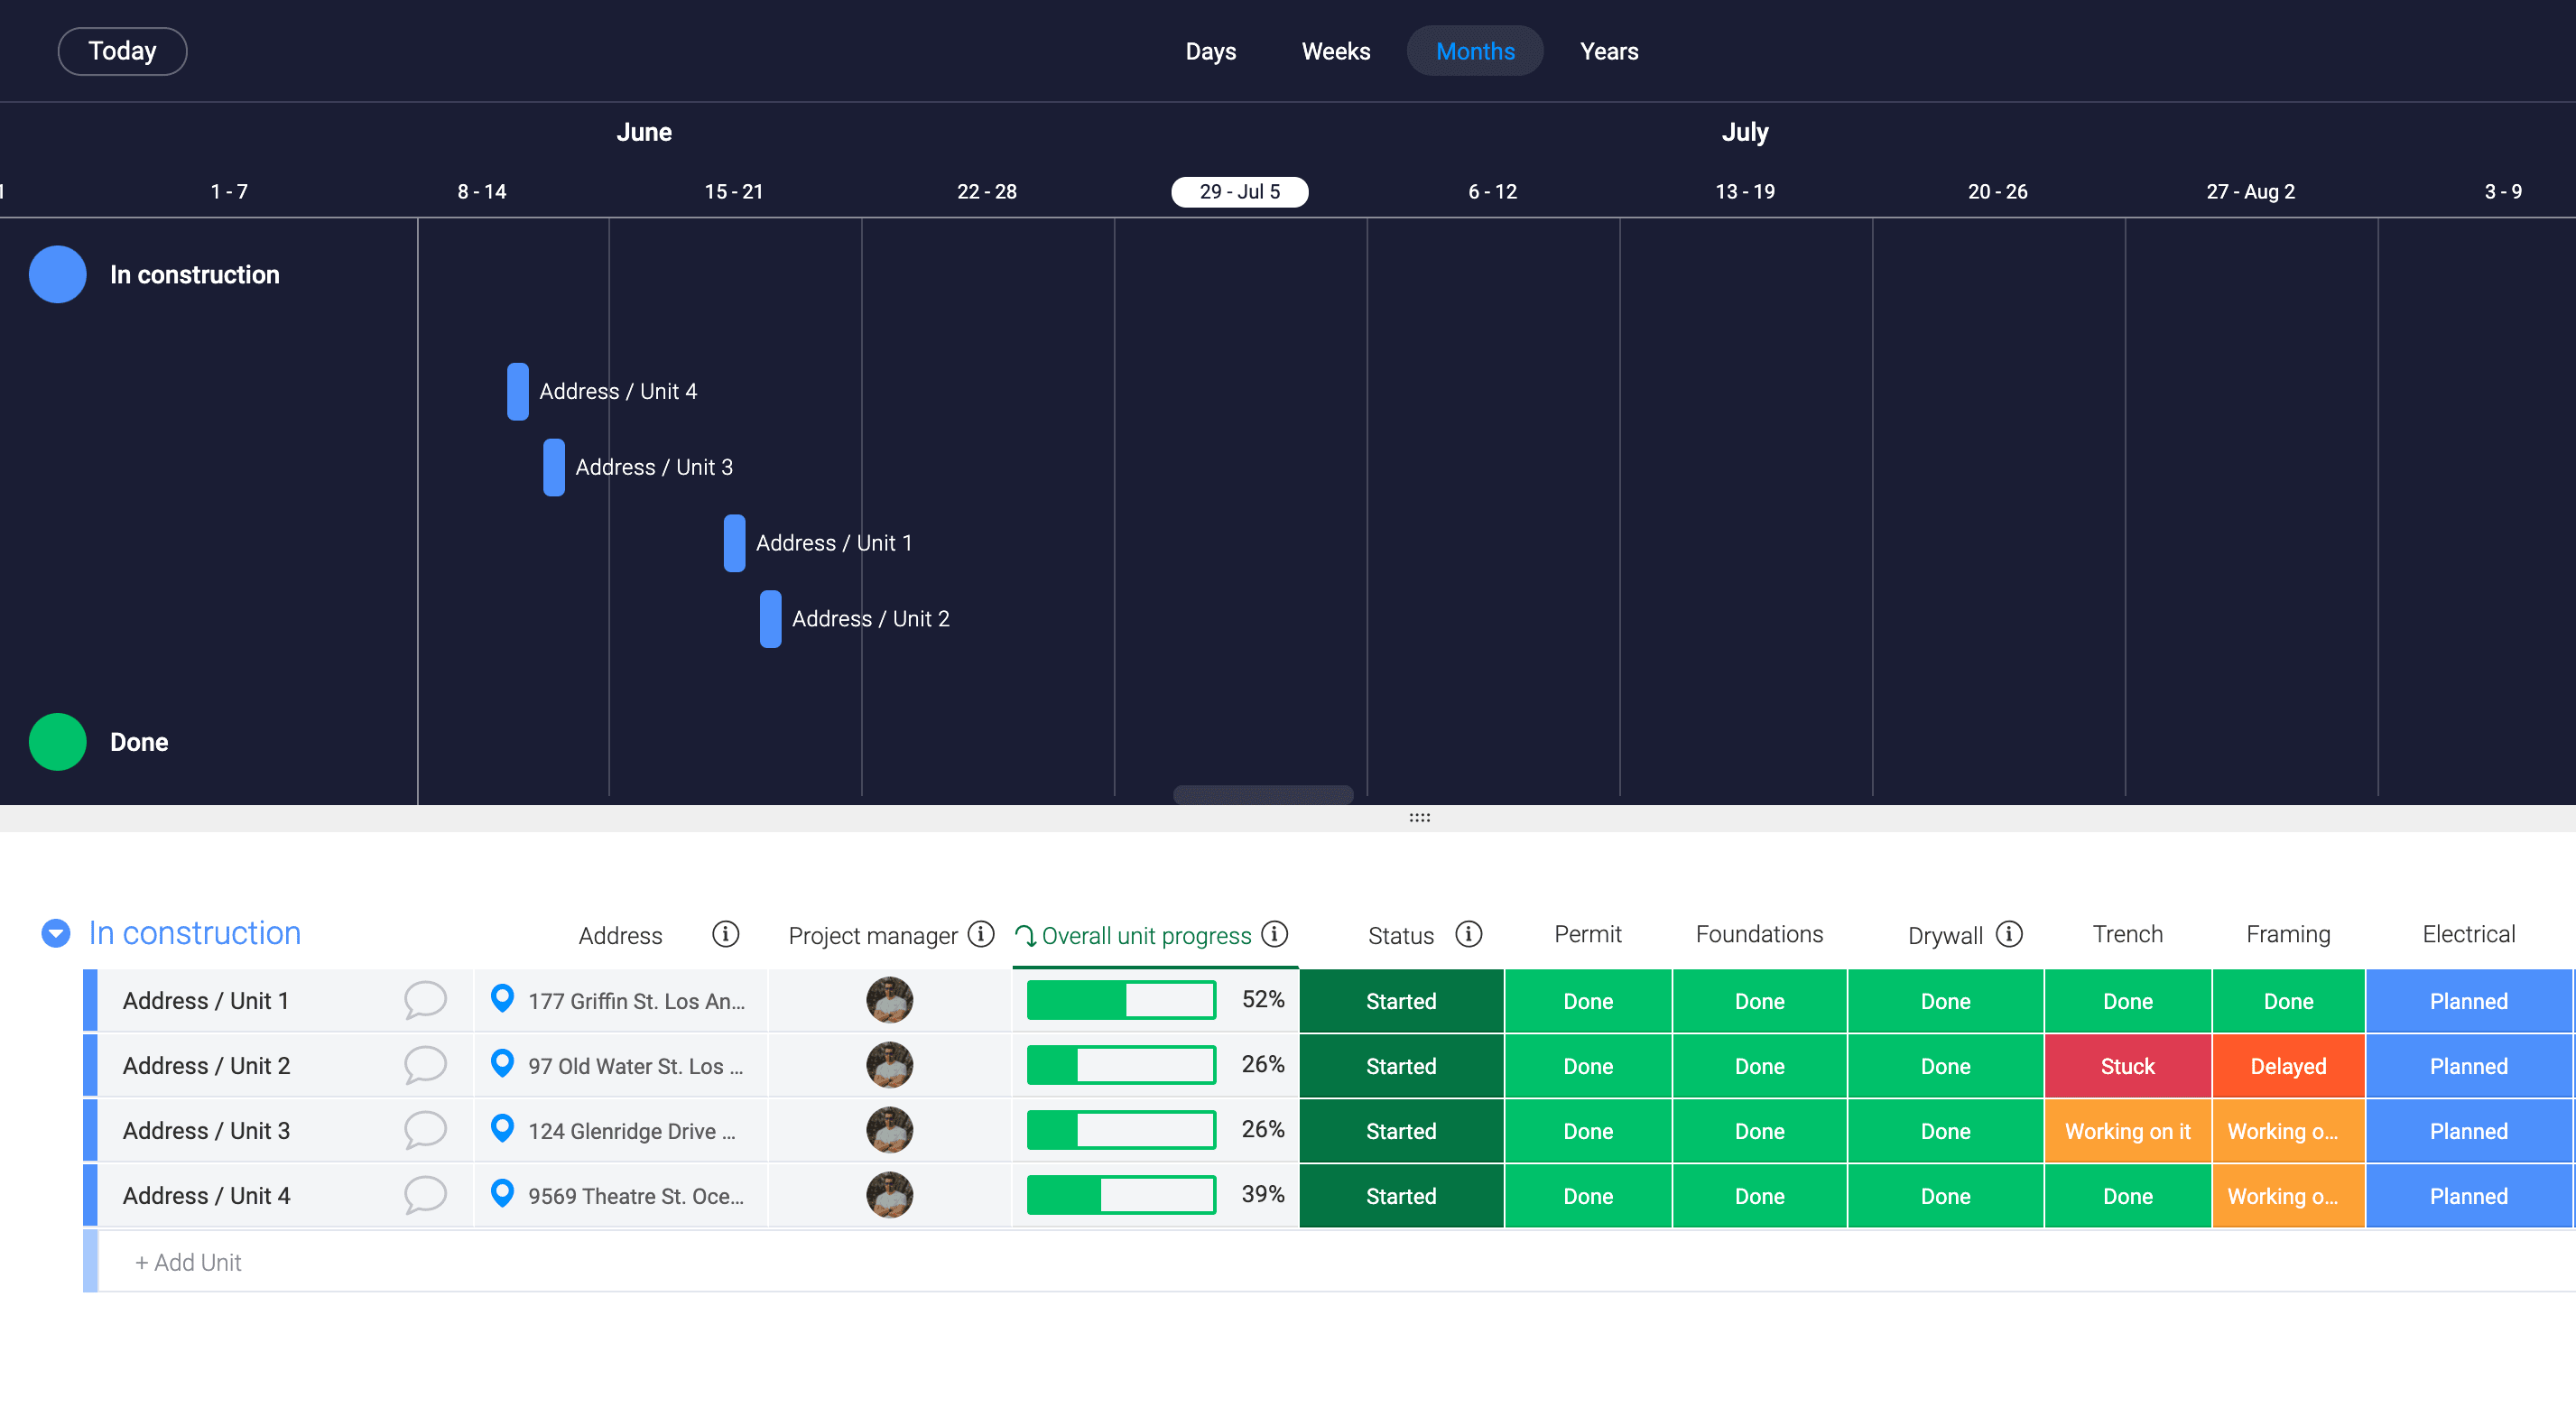Click the project manager avatar for Unit 2

[x=889, y=1065]
